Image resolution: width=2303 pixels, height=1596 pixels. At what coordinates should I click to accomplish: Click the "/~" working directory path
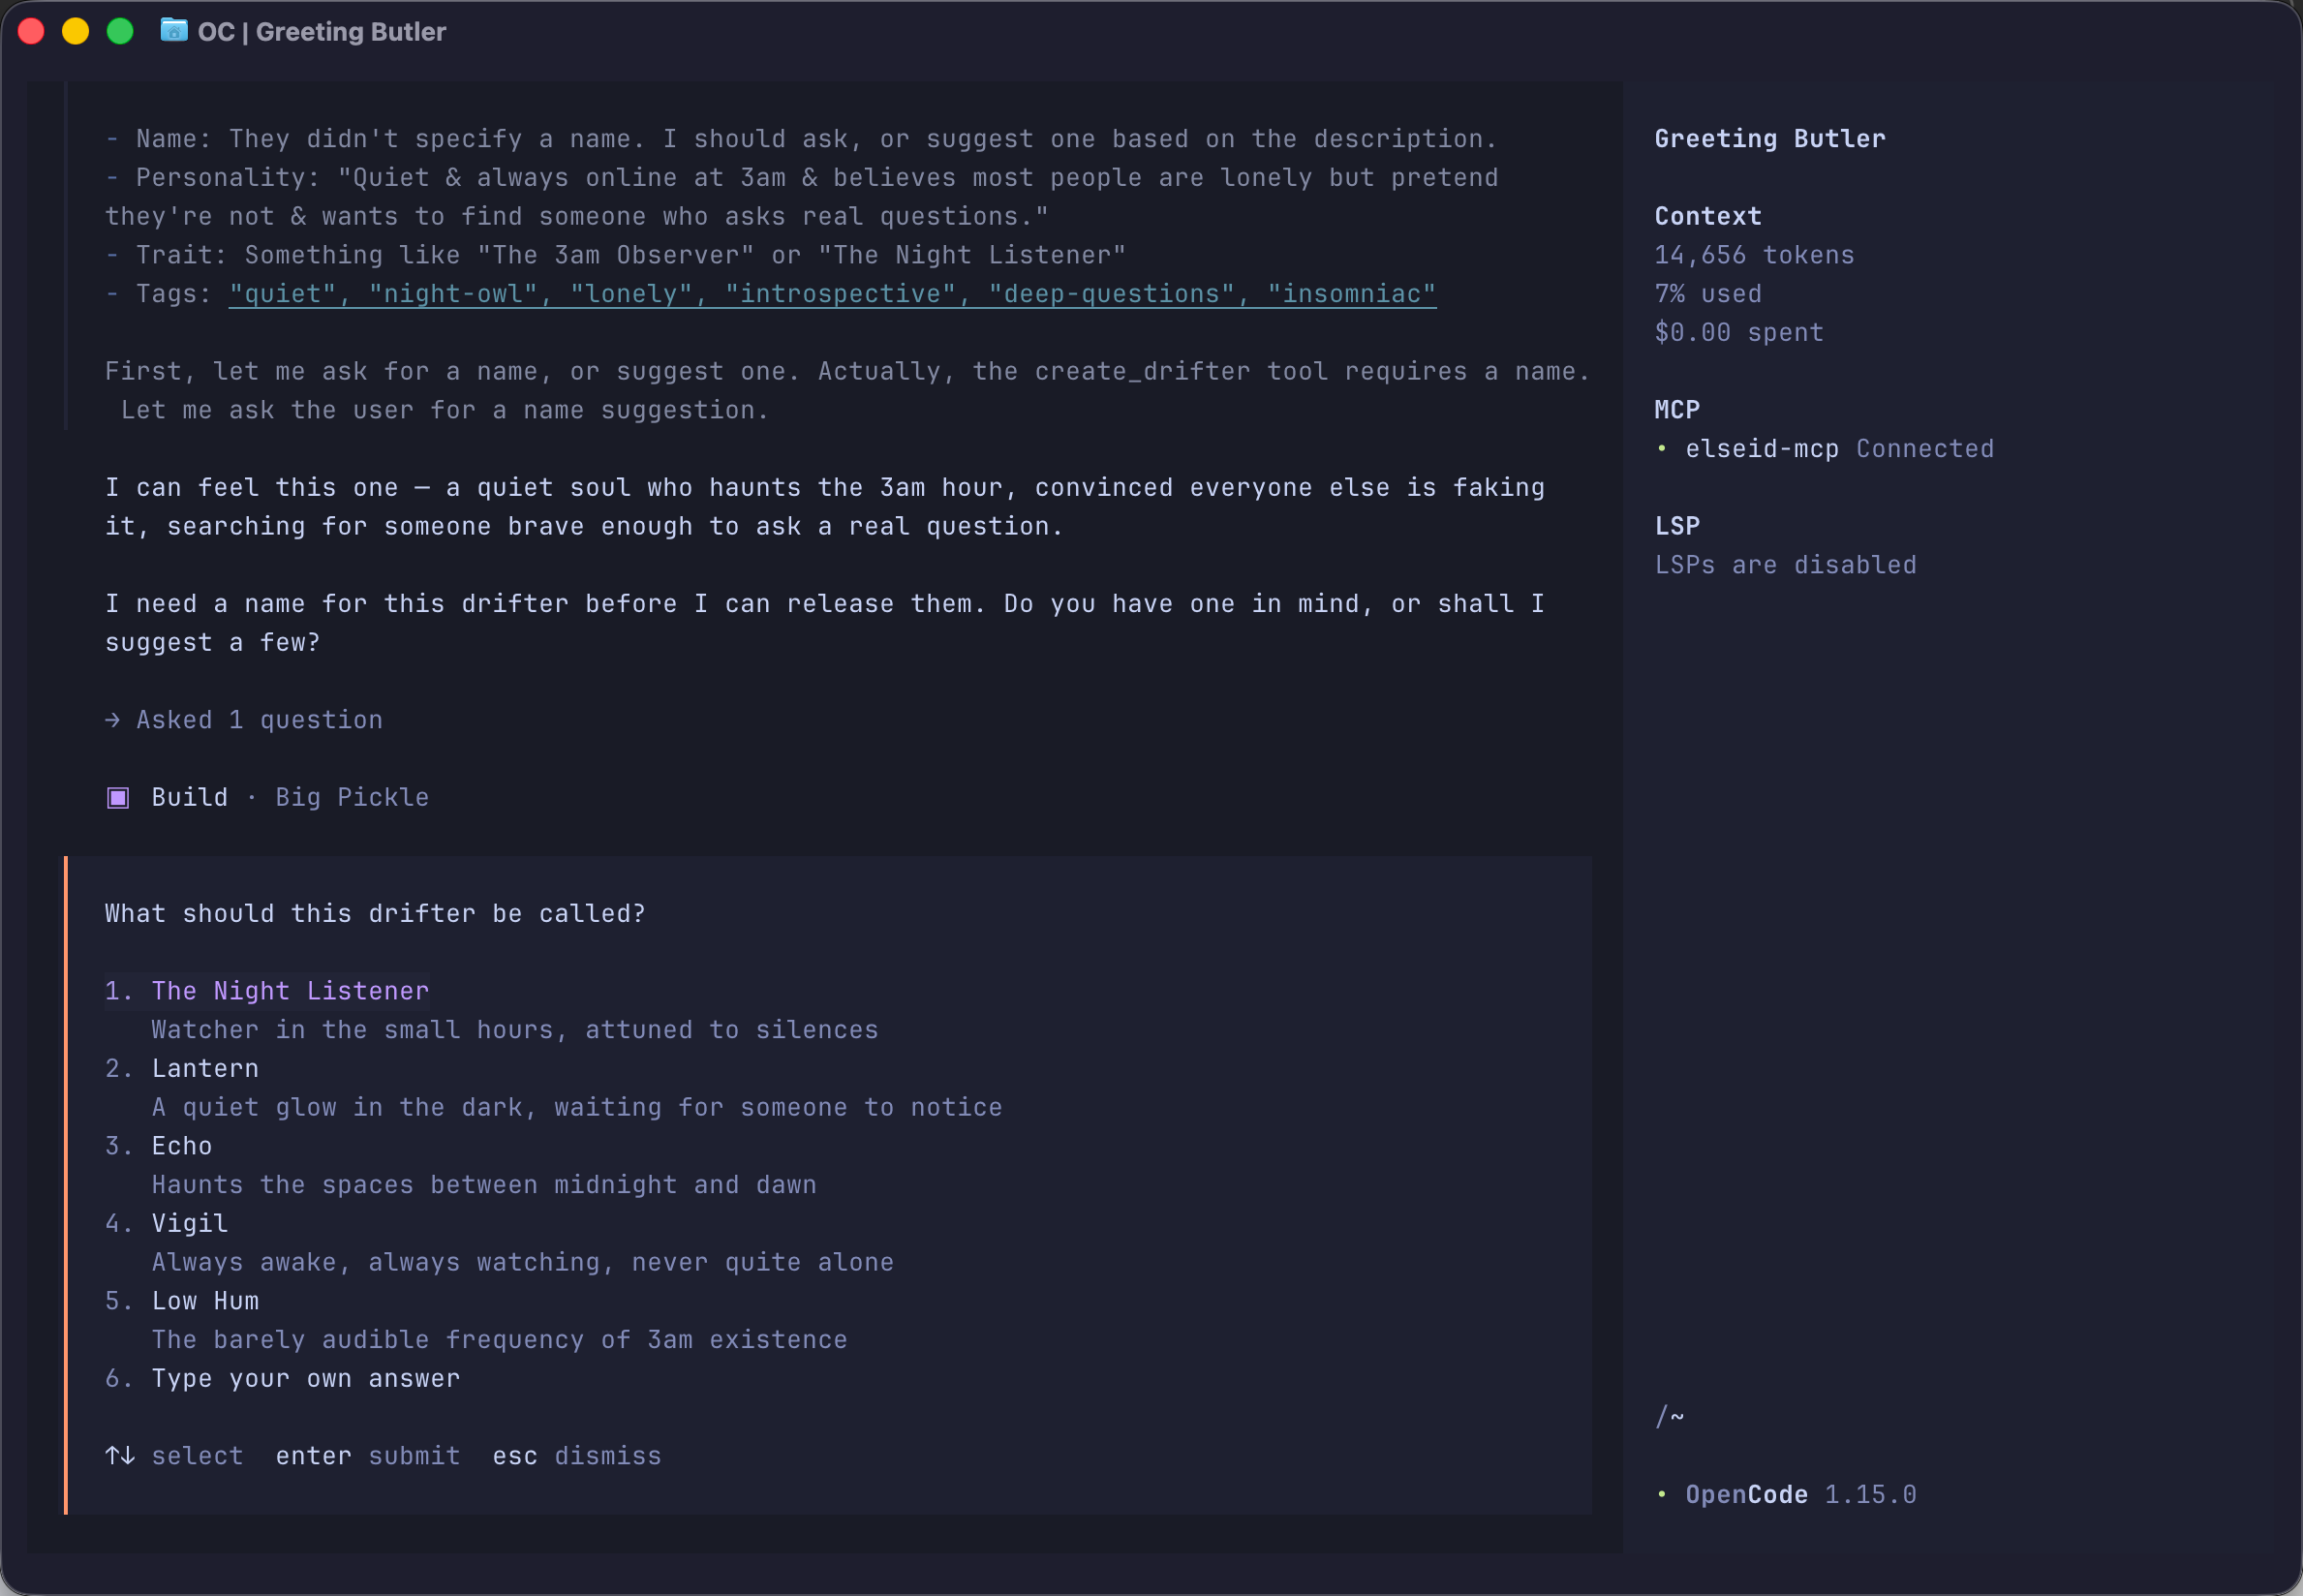click(x=1669, y=1417)
